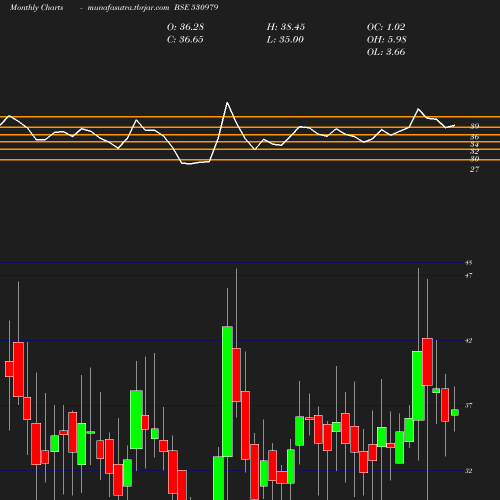
Task: Click the munafasutra.tbrjar.com site label
Action: pyautogui.click(x=128, y=7)
